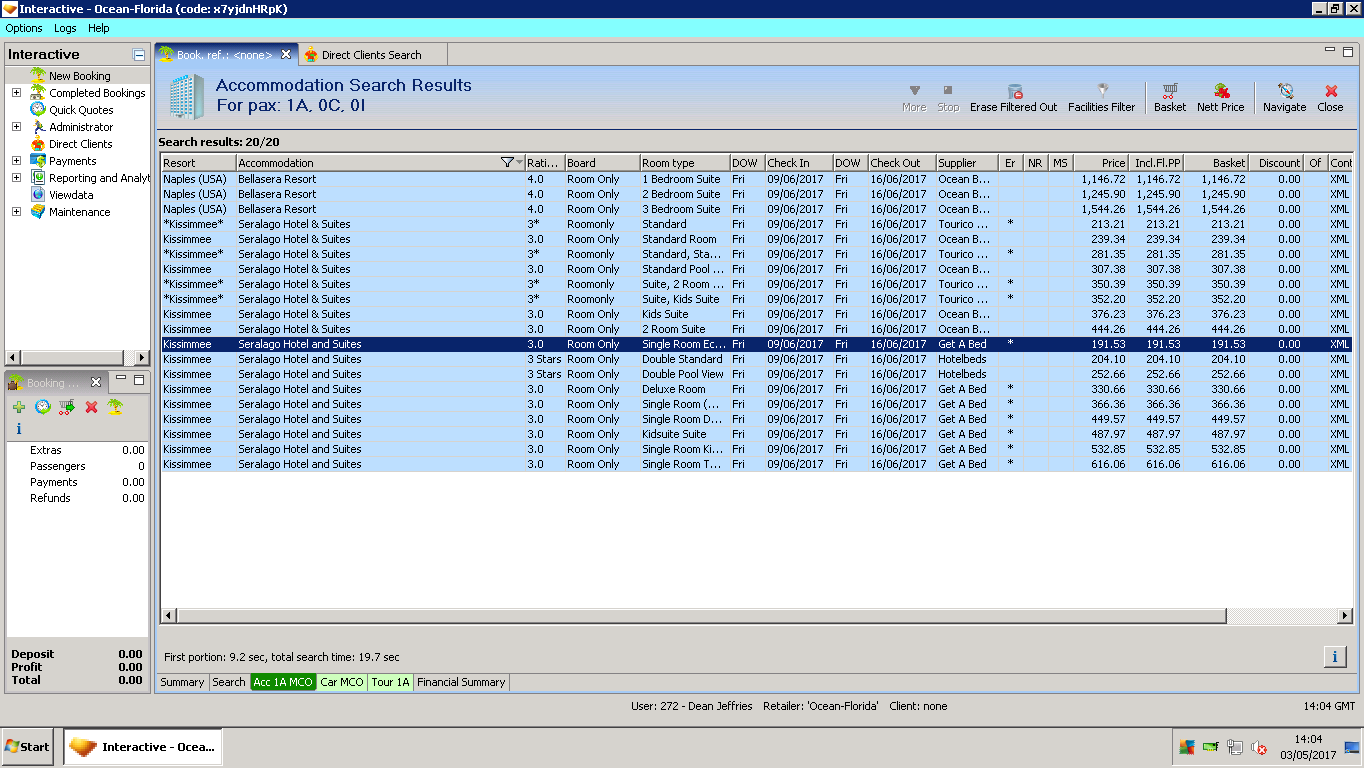Click the Windows Start button
Screen dimensions: 1364x768
(x=28, y=747)
